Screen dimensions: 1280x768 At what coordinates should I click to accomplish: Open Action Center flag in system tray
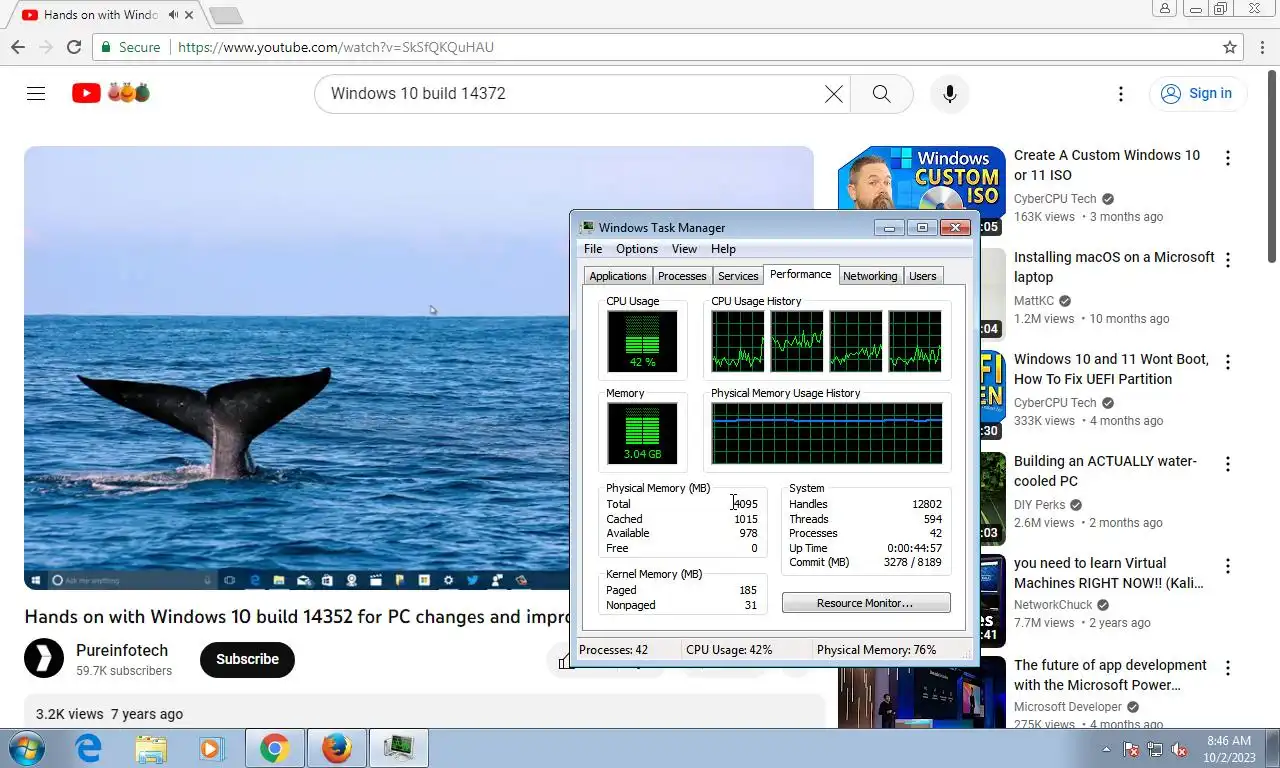click(x=1132, y=749)
